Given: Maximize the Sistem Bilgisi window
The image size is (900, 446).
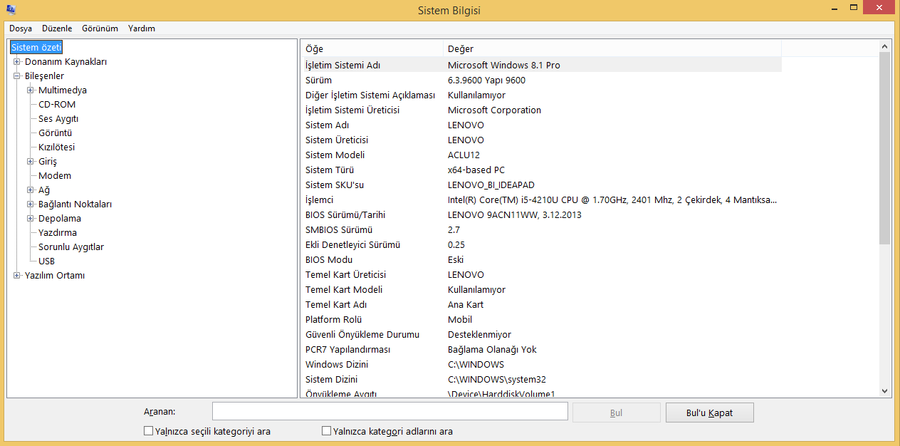Looking at the screenshot, I should tap(854, 7).
